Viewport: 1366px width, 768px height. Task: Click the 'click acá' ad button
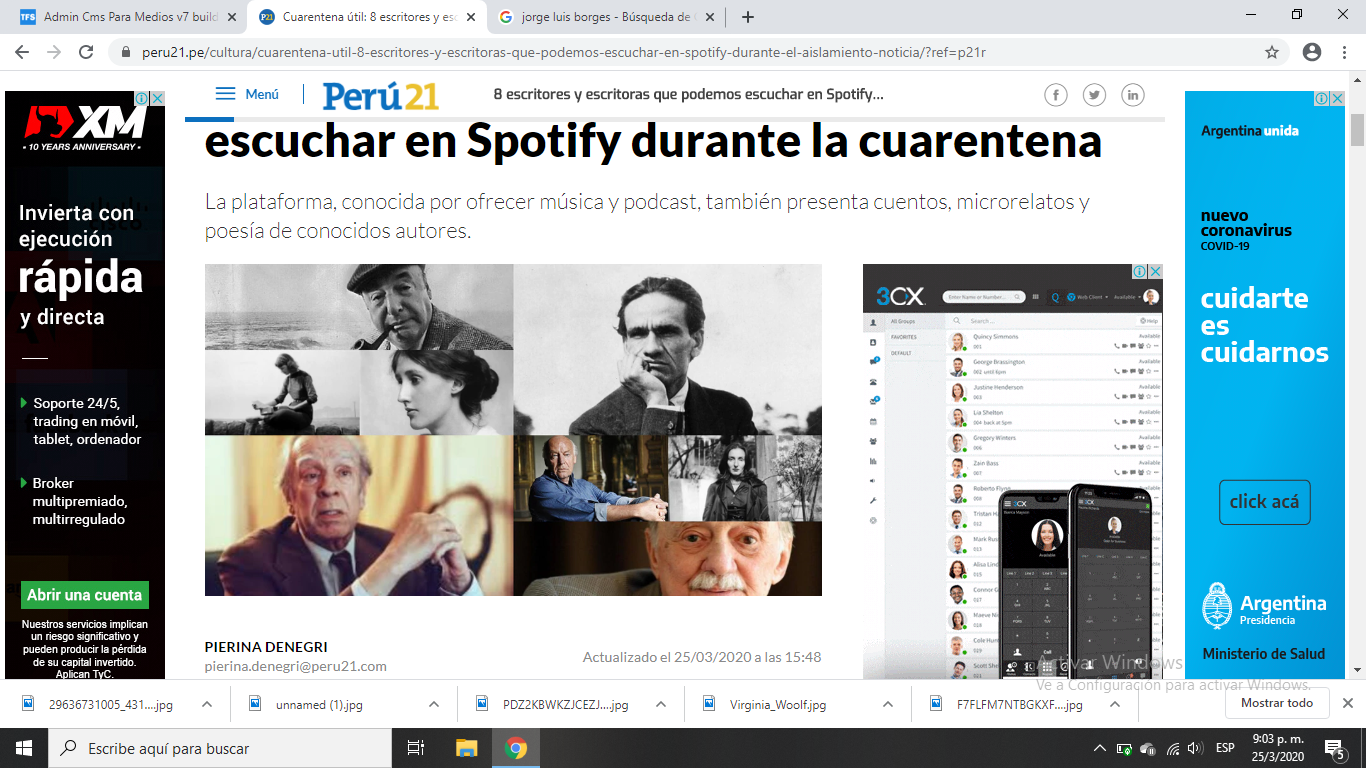coord(1264,502)
